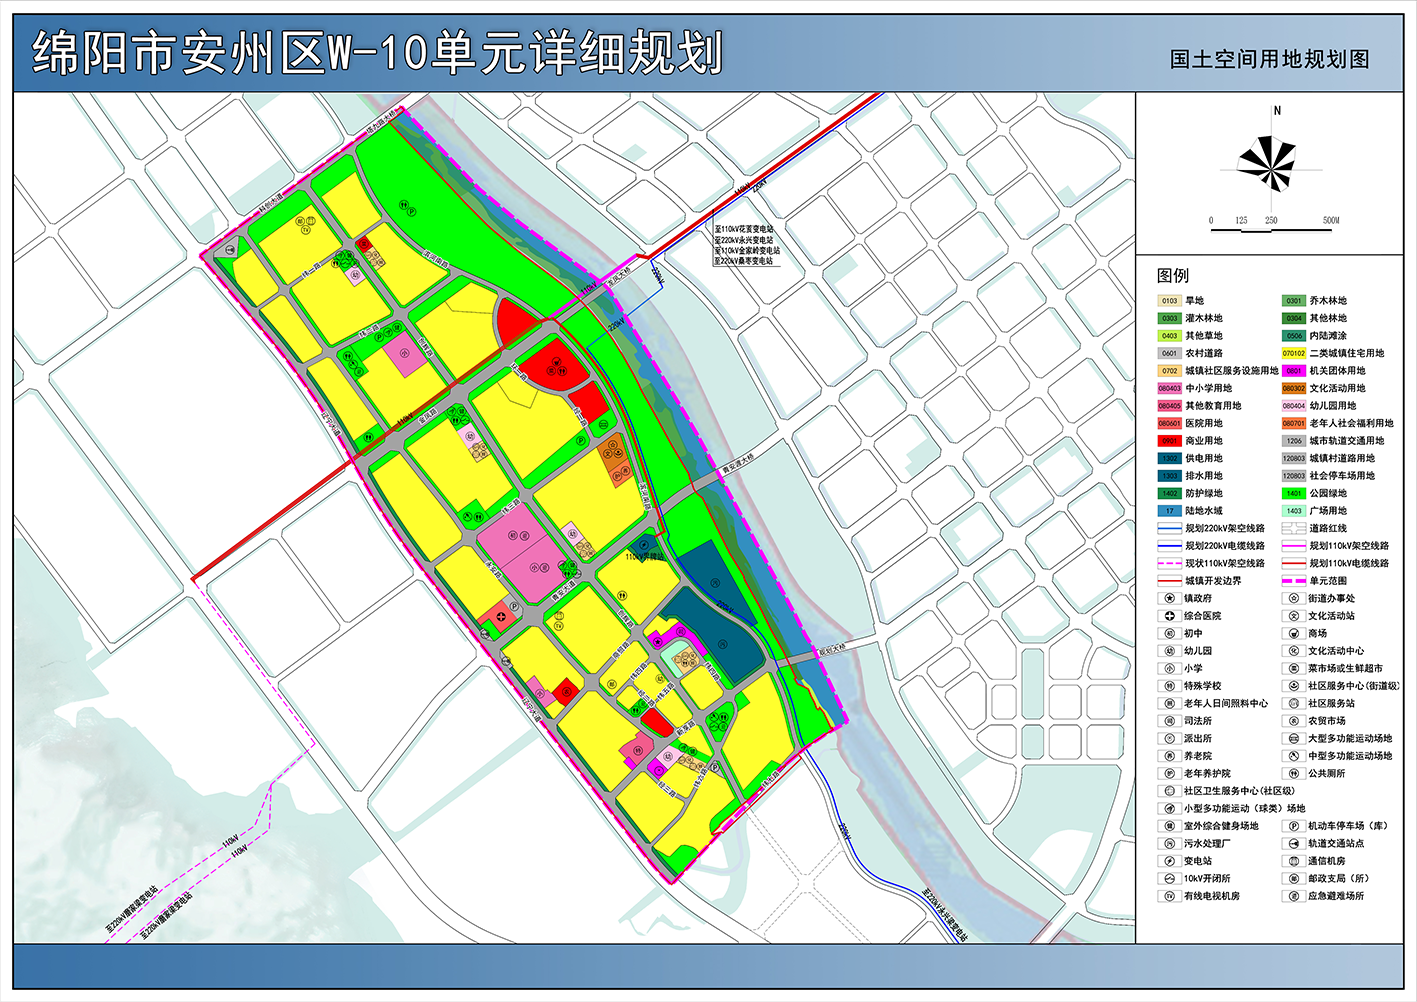The width and height of the screenshot is (1417, 1002).
Task: Click the 10kV开闭所 legend icon
Action: (1168, 878)
